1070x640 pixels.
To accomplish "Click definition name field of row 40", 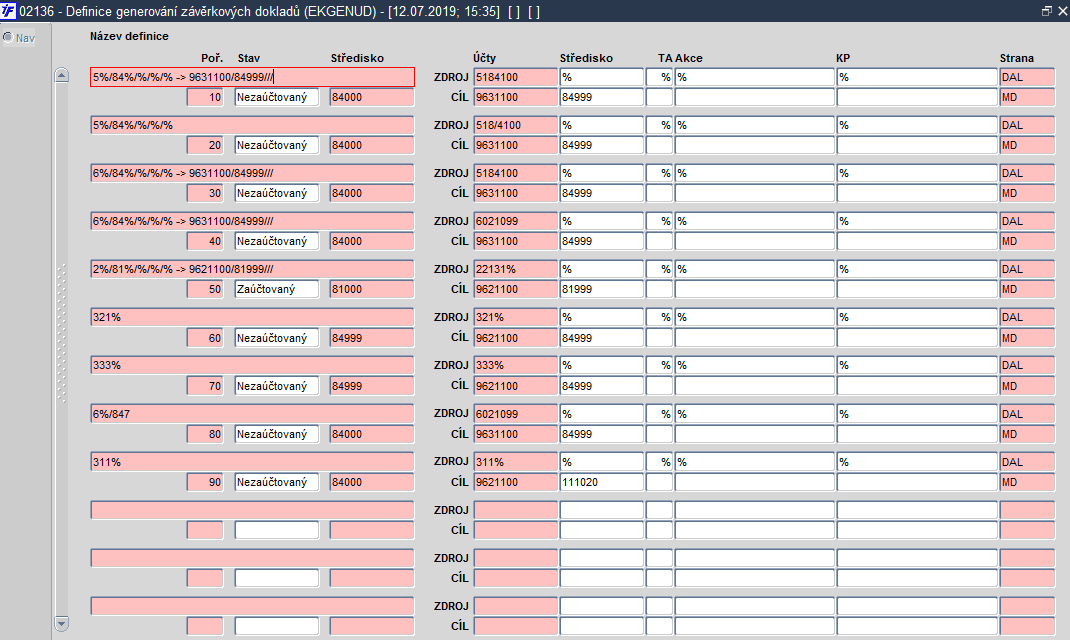I will click(252, 221).
